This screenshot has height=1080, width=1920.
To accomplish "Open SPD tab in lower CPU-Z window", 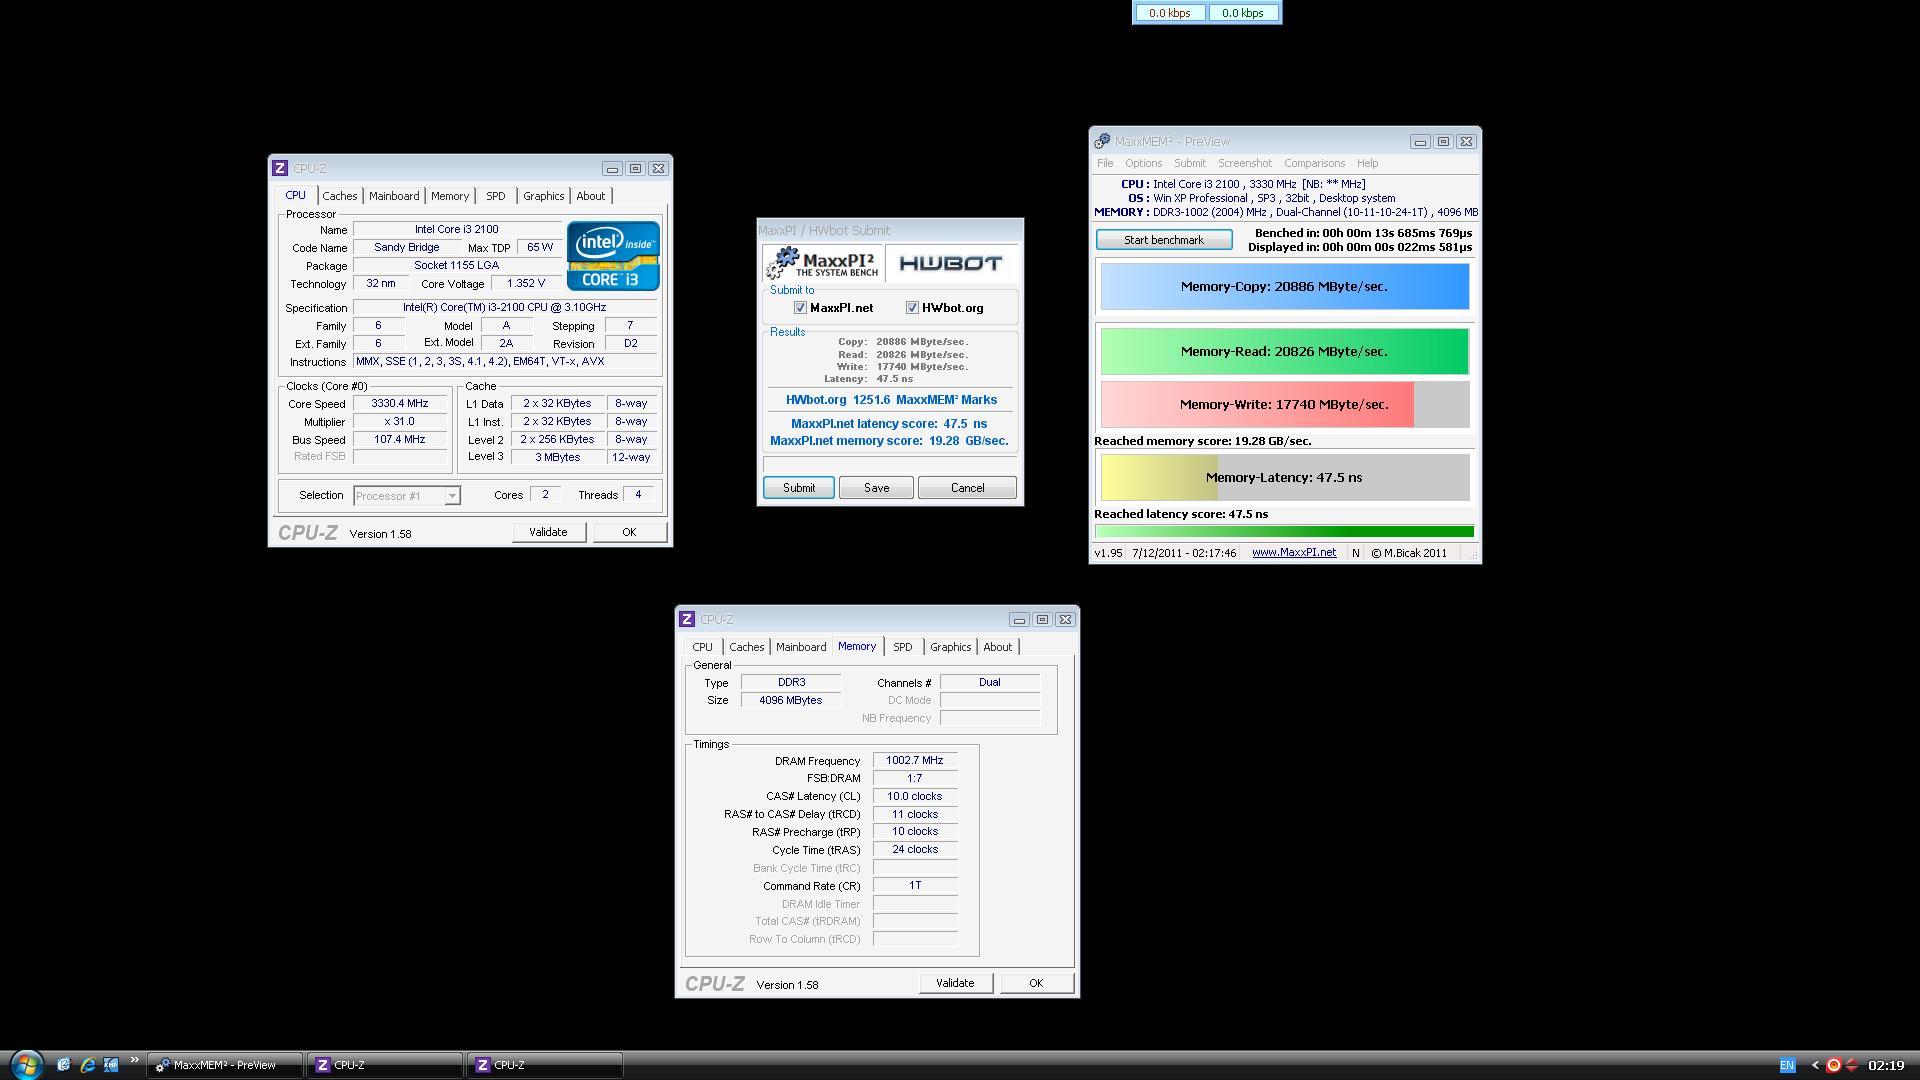I will [x=903, y=647].
